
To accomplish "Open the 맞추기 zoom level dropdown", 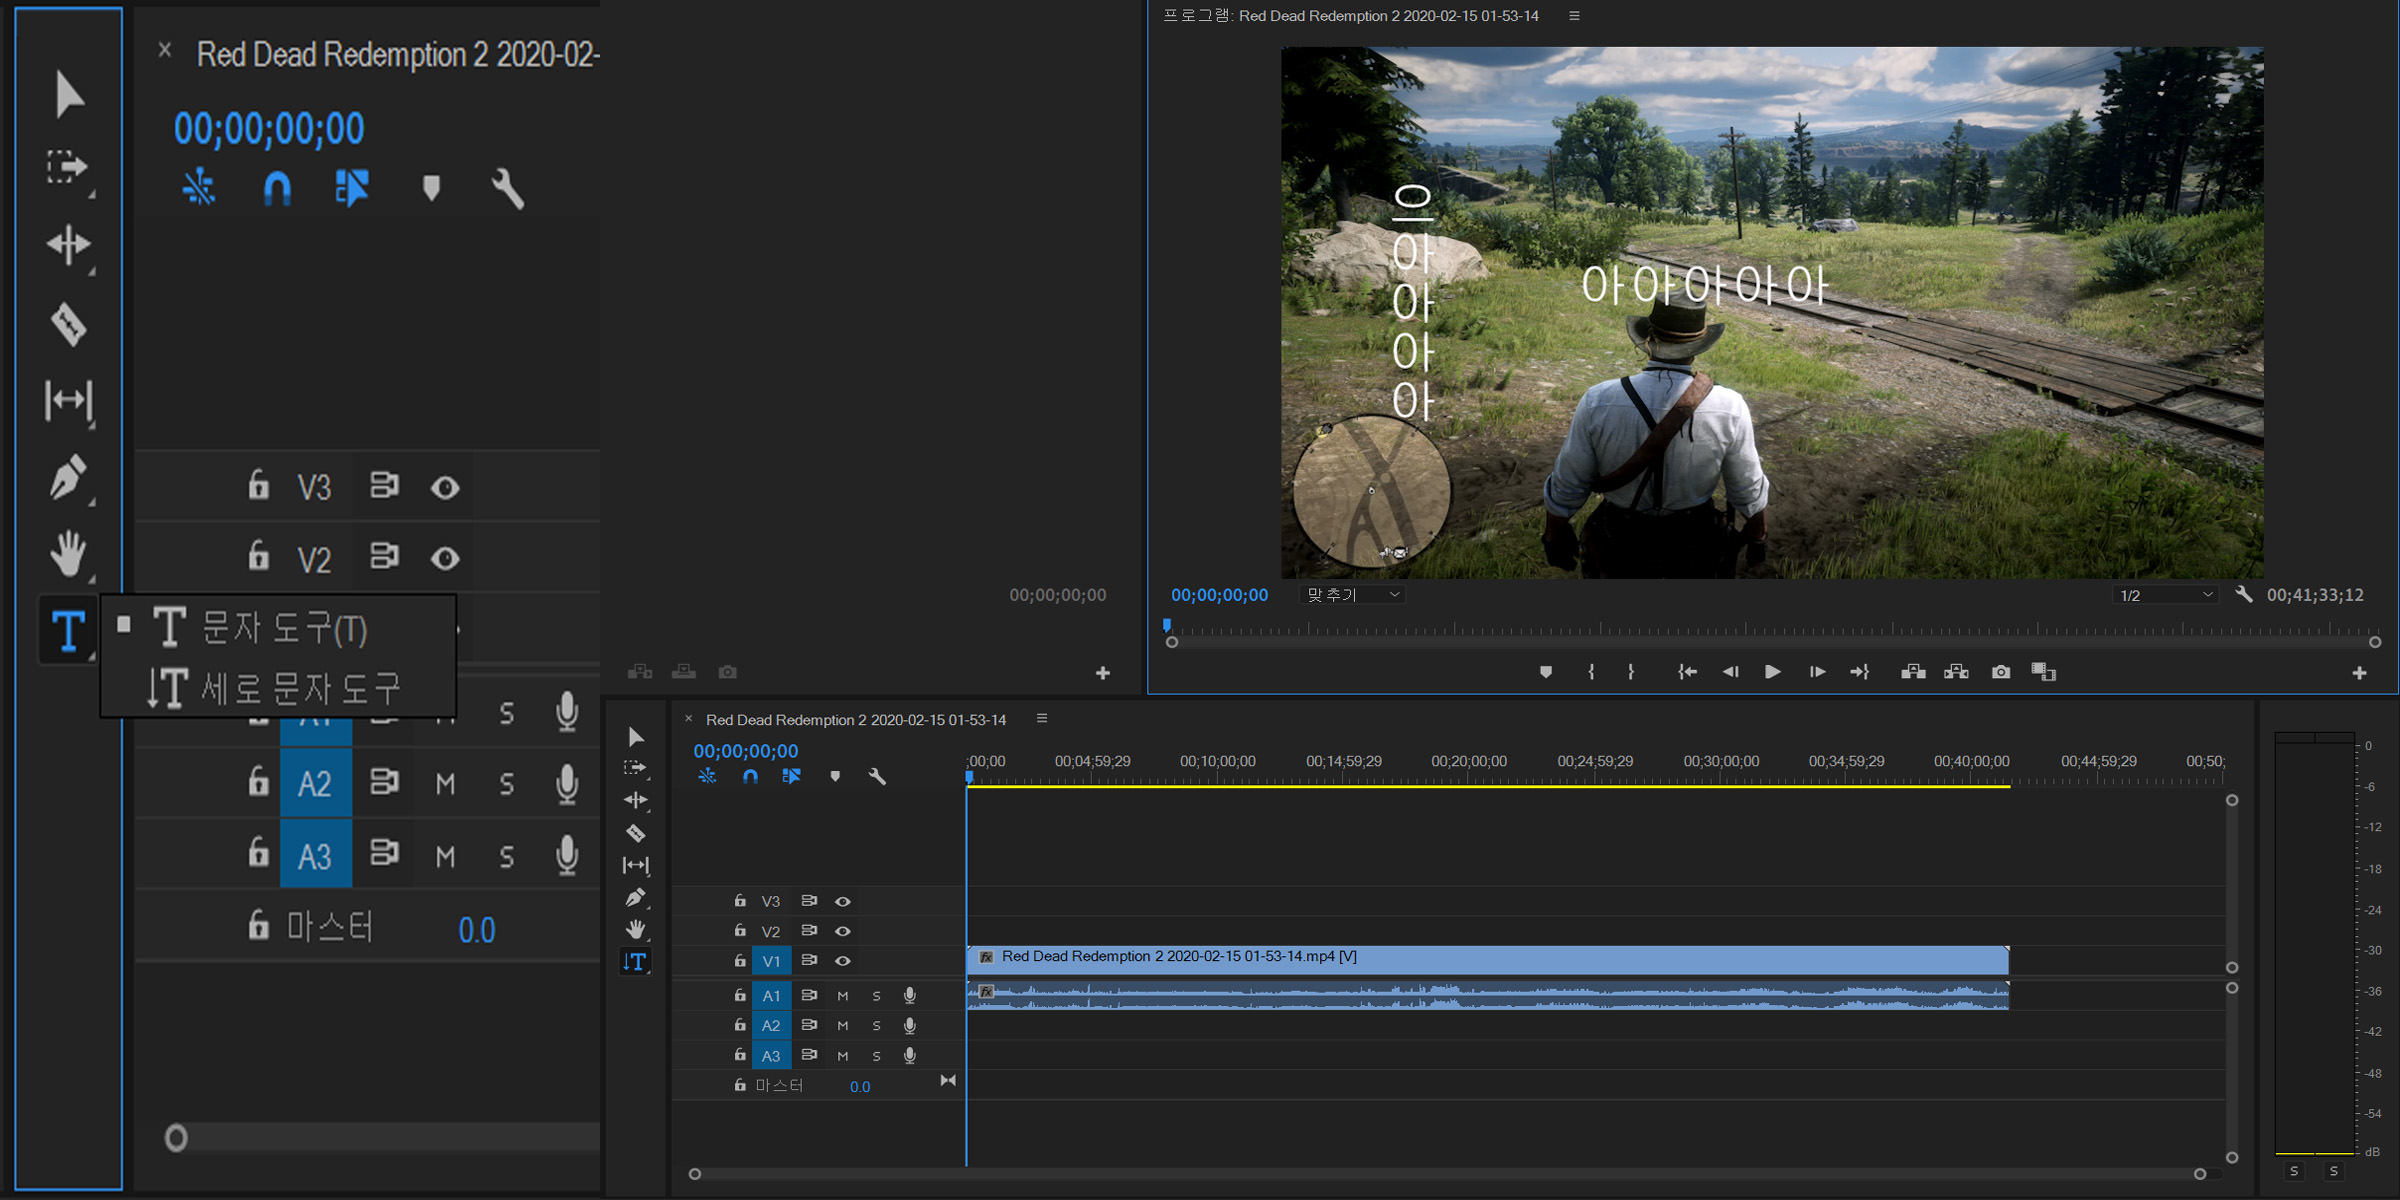I will point(1352,595).
